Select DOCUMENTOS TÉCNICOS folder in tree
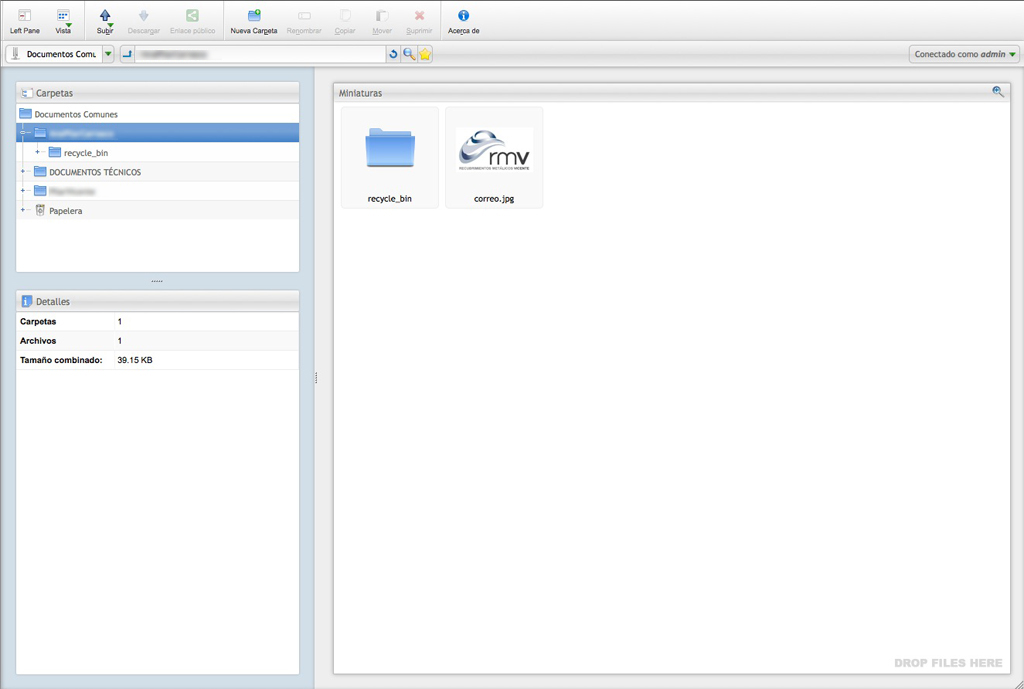The width and height of the screenshot is (1024, 689). click(x=94, y=172)
